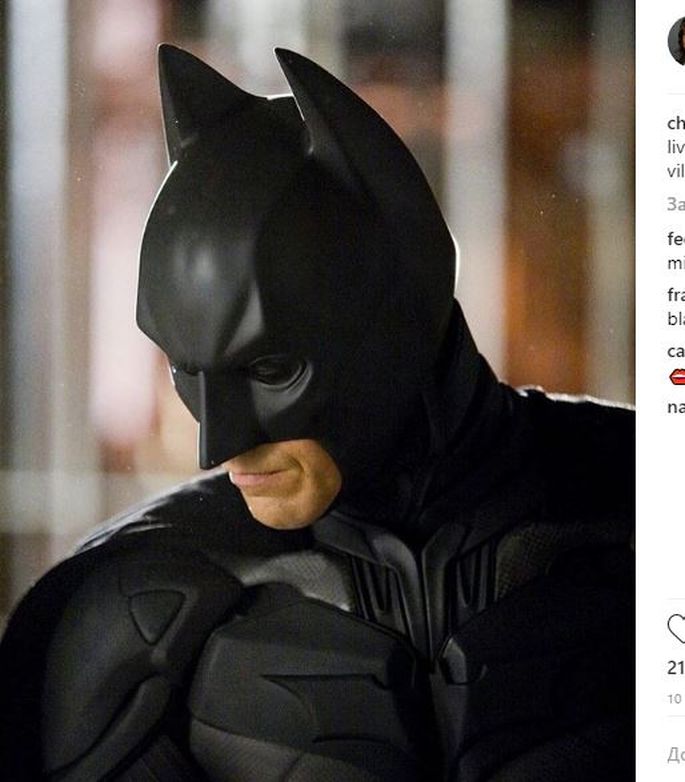
Task: View the likes count beginning with "21"
Action: [676, 667]
